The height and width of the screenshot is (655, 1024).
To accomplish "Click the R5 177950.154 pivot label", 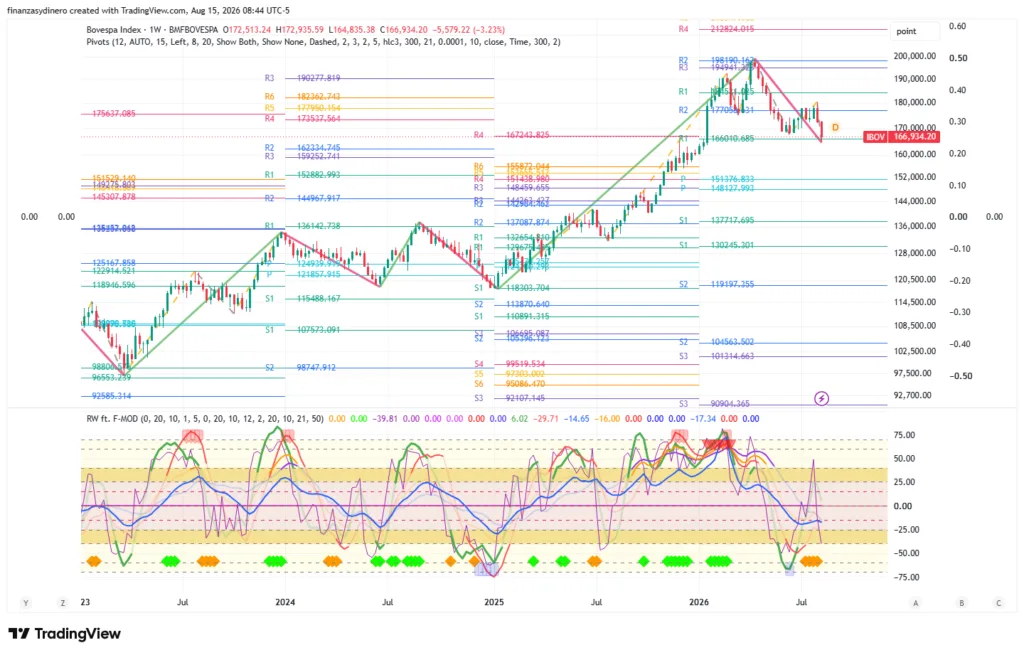I will (x=302, y=108).
